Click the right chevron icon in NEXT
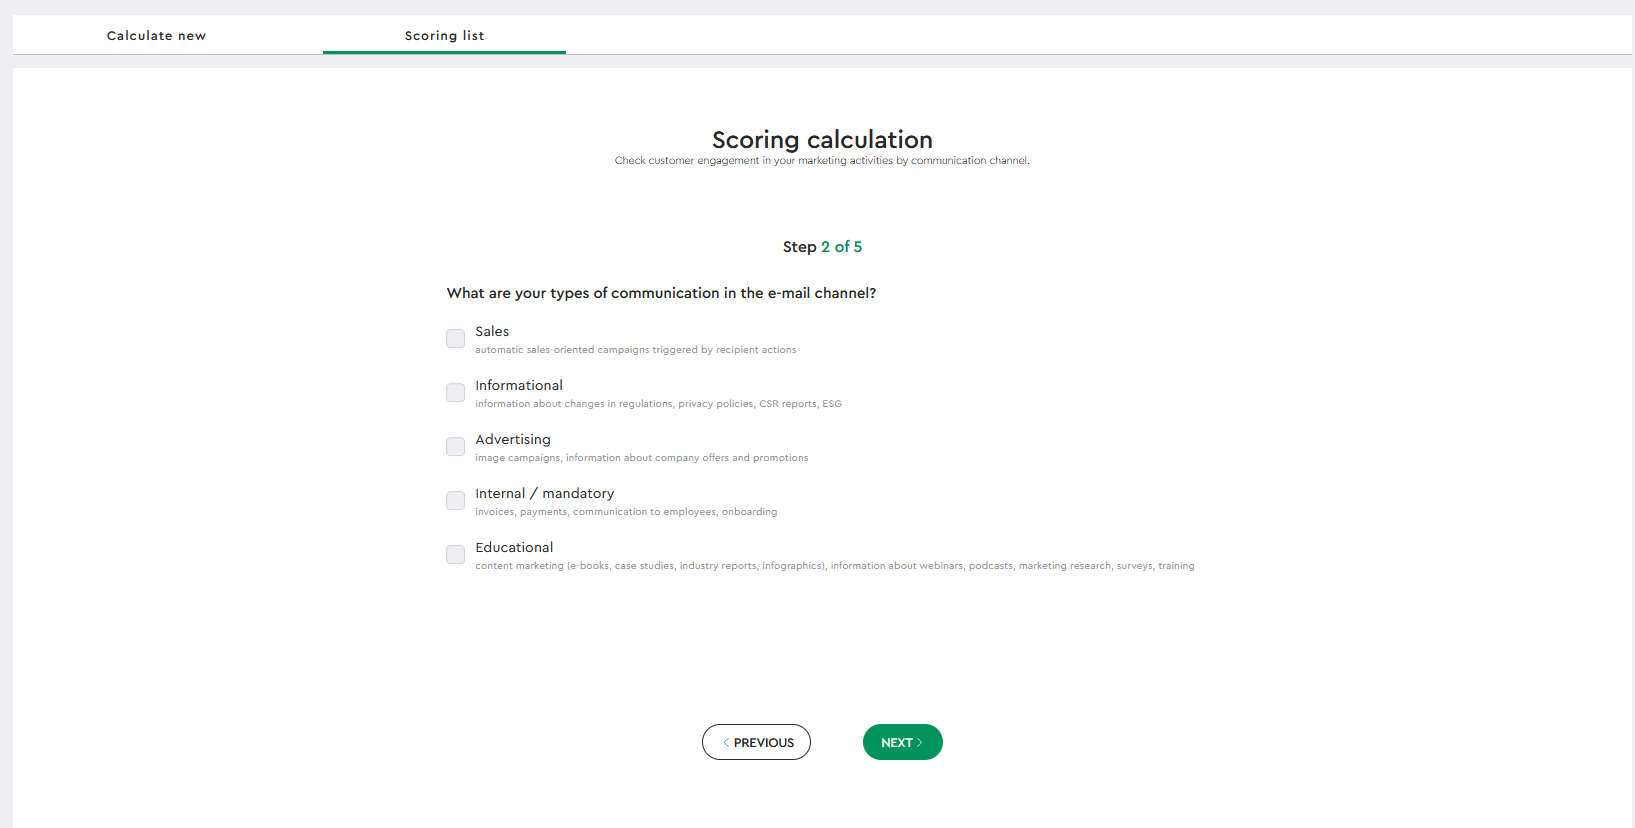The width and height of the screenshot is (1635, 828). click(919, 742)
